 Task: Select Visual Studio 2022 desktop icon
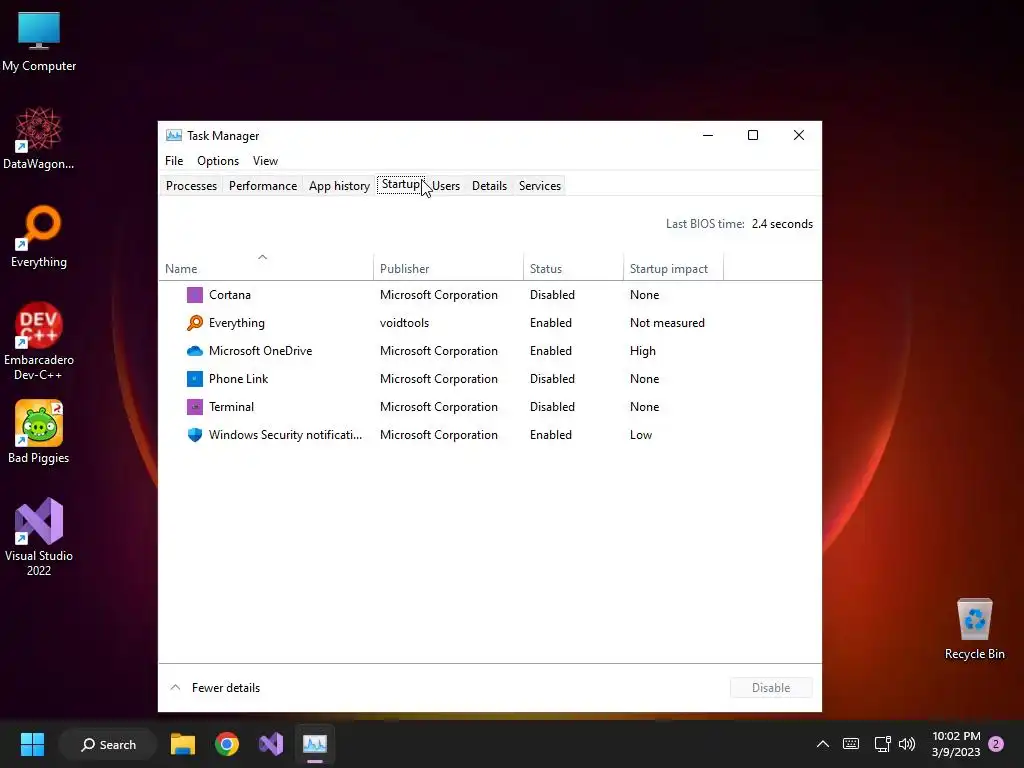point(39,537)
